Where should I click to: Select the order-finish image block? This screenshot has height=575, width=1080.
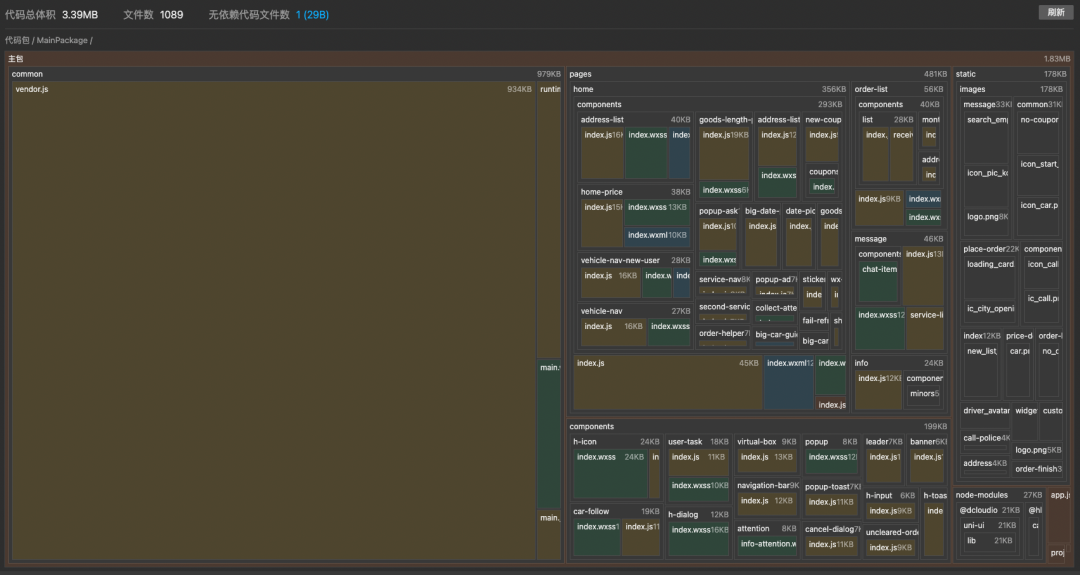(x=1039, y=469)
